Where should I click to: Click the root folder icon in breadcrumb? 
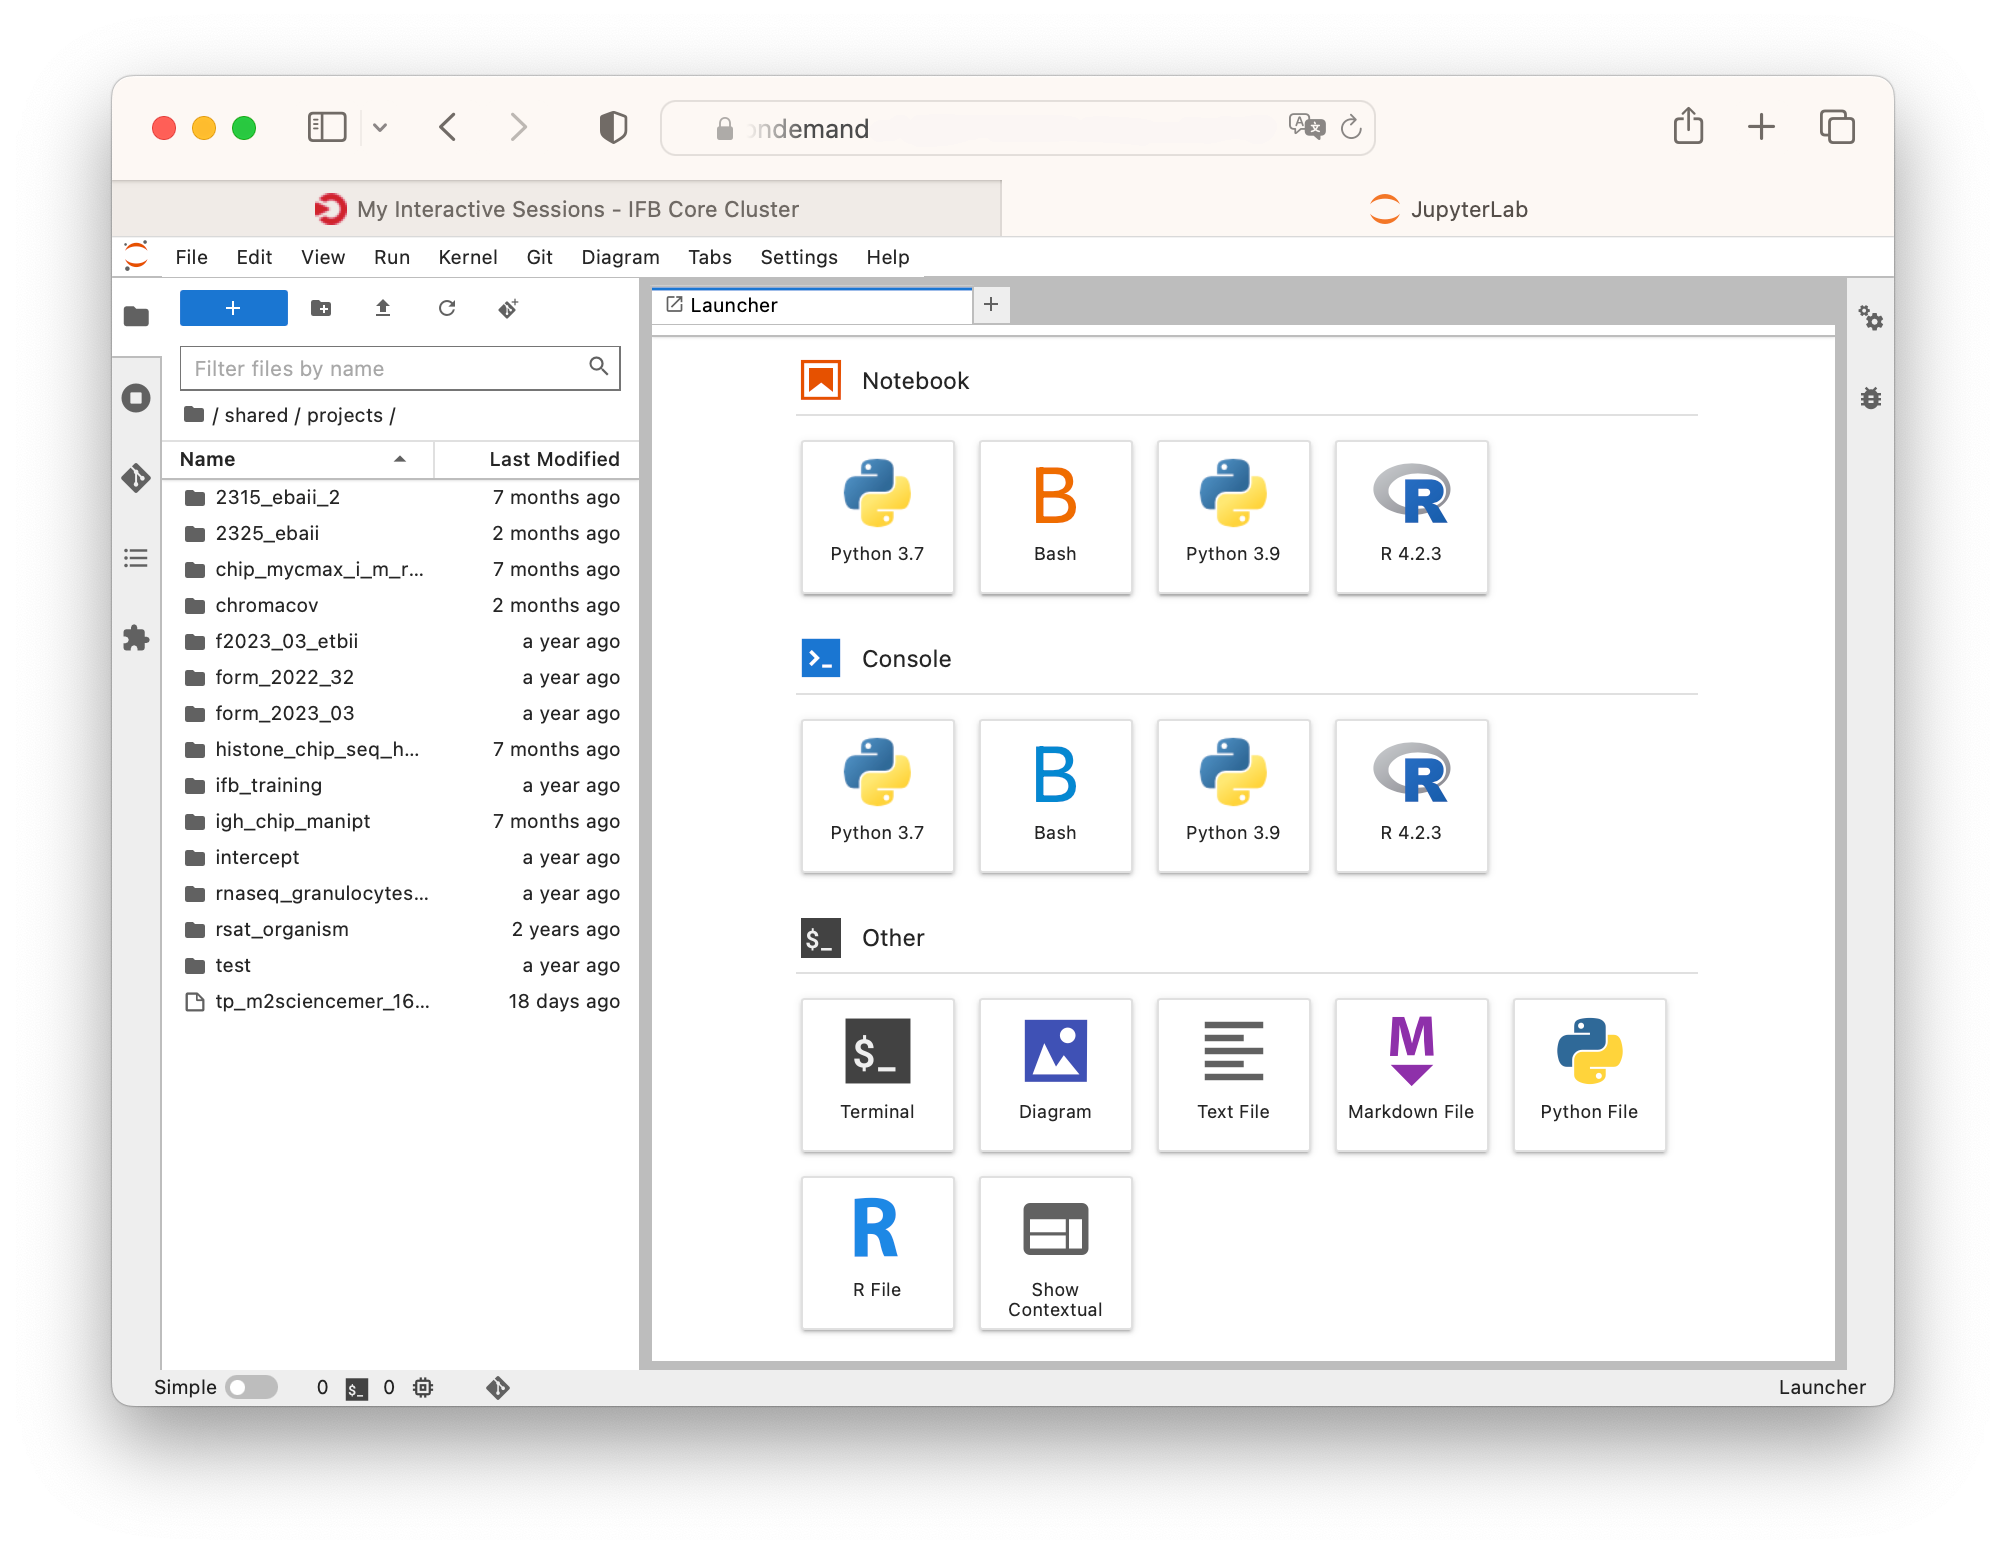coord(194,414)
